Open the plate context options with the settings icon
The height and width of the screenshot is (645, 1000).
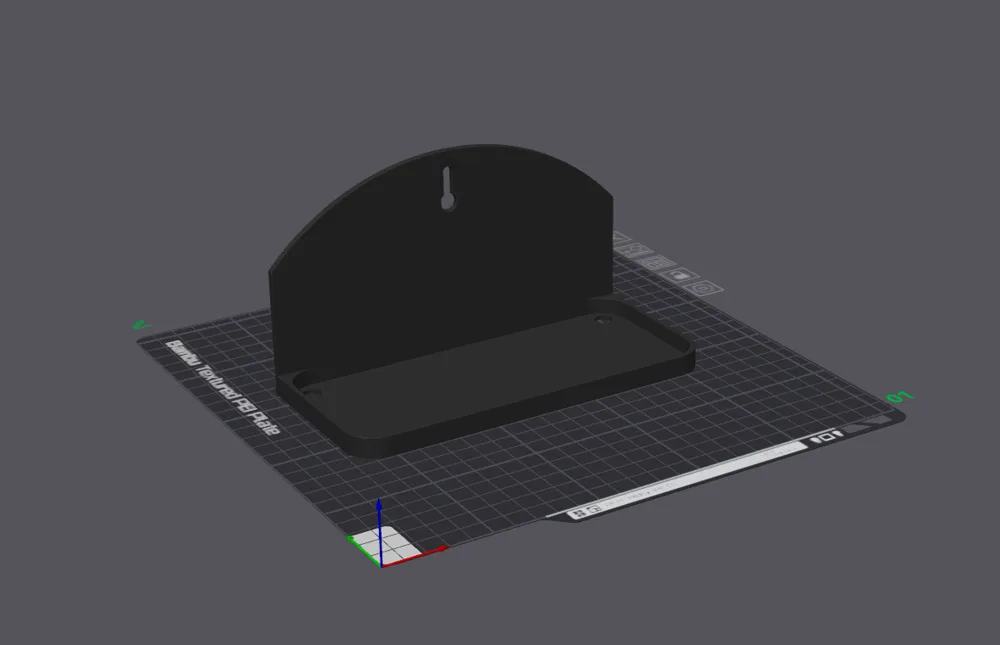point(701,289)
